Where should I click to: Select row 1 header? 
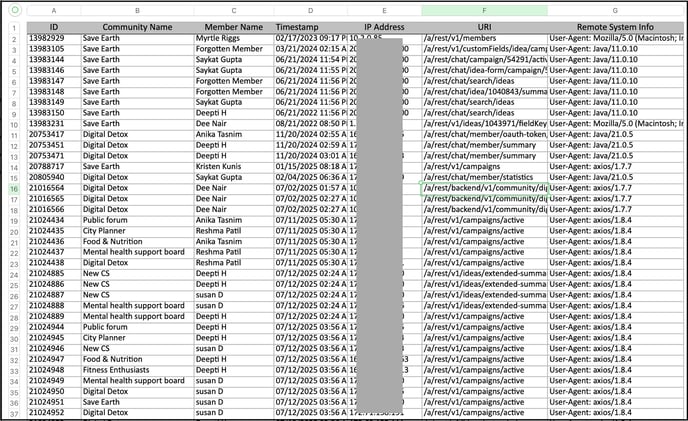point(14,29)
